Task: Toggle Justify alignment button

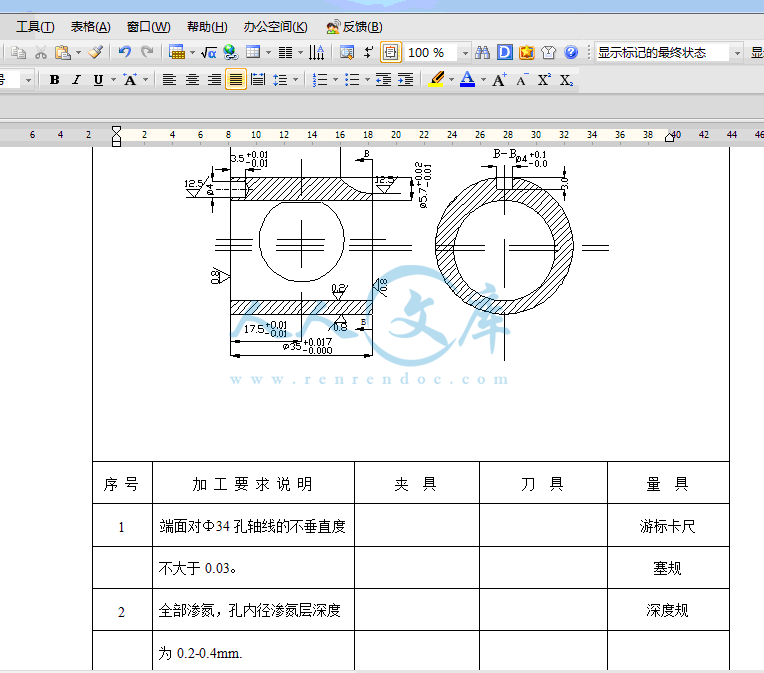Action: pyautogui.click(x=236, y=79)
